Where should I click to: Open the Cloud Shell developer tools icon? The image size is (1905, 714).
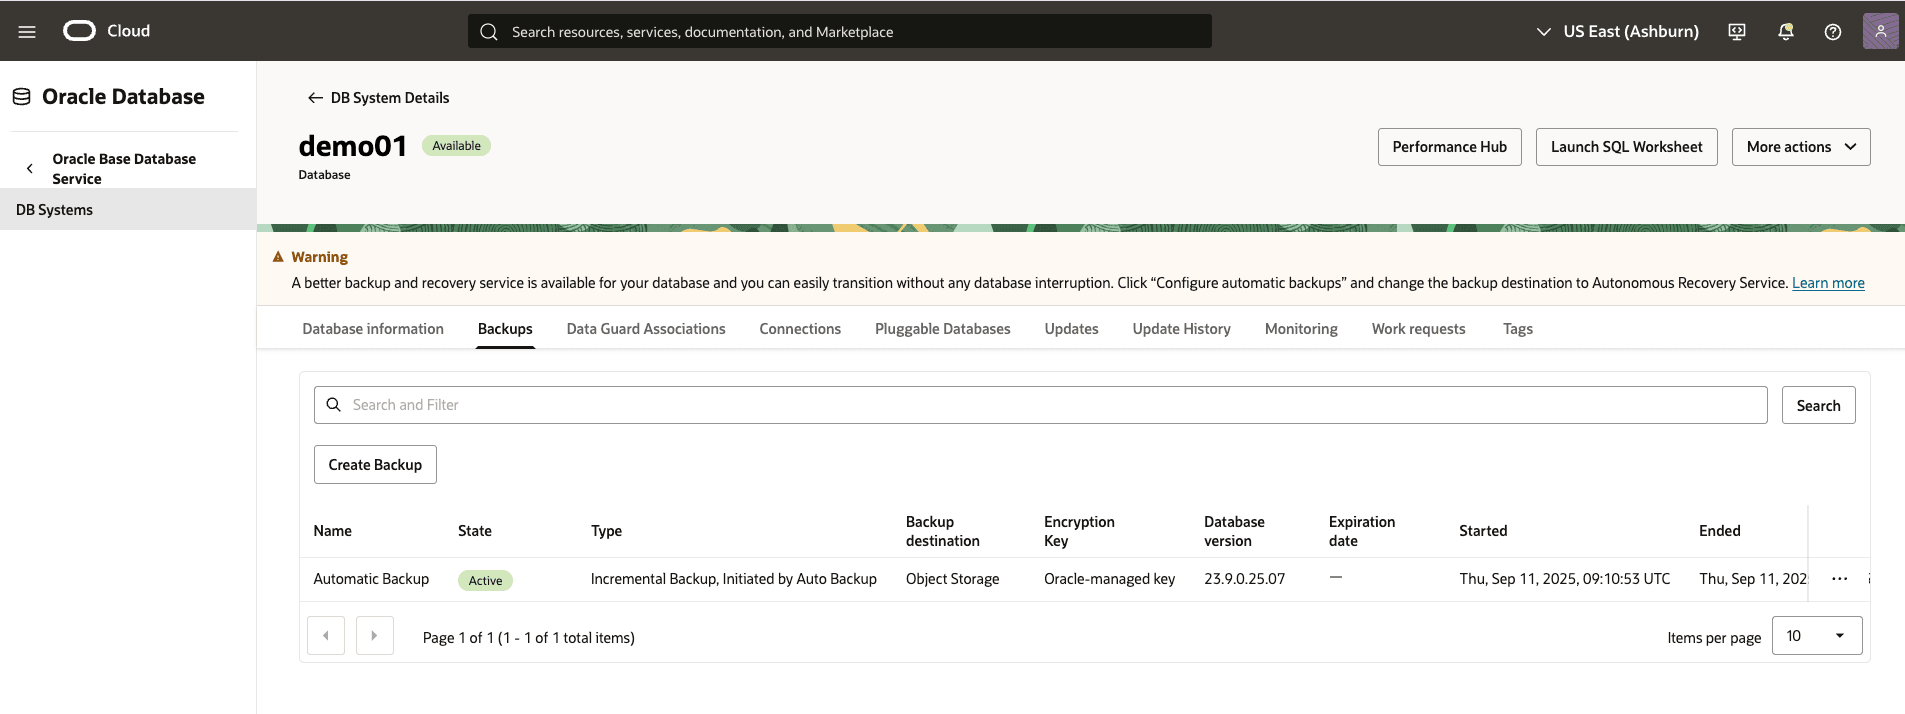pos(1737,32)
